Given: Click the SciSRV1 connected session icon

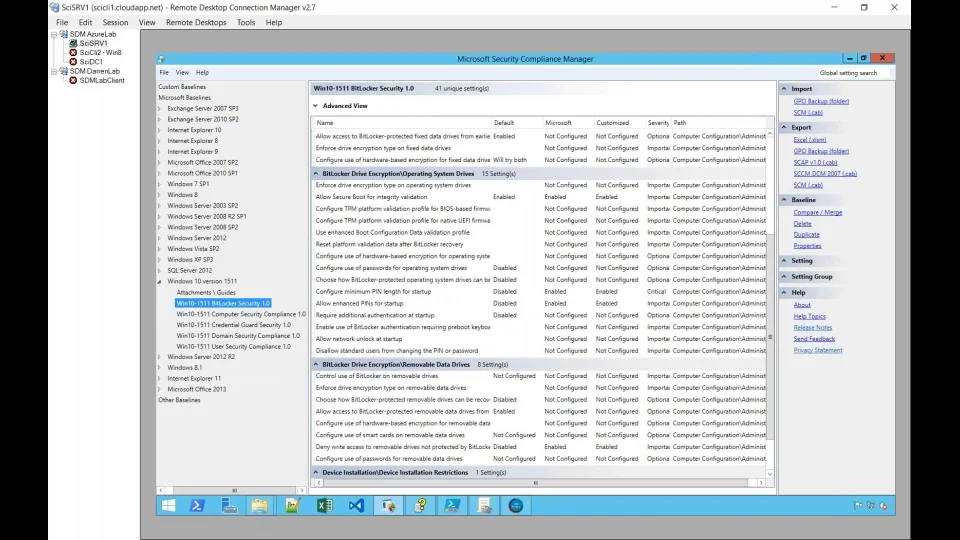Looking at the screenshot, I should point(73,43).
